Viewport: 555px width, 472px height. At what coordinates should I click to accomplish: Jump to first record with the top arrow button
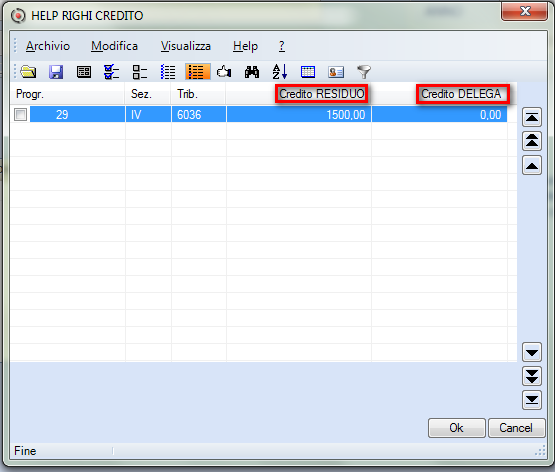pos(532,117)
